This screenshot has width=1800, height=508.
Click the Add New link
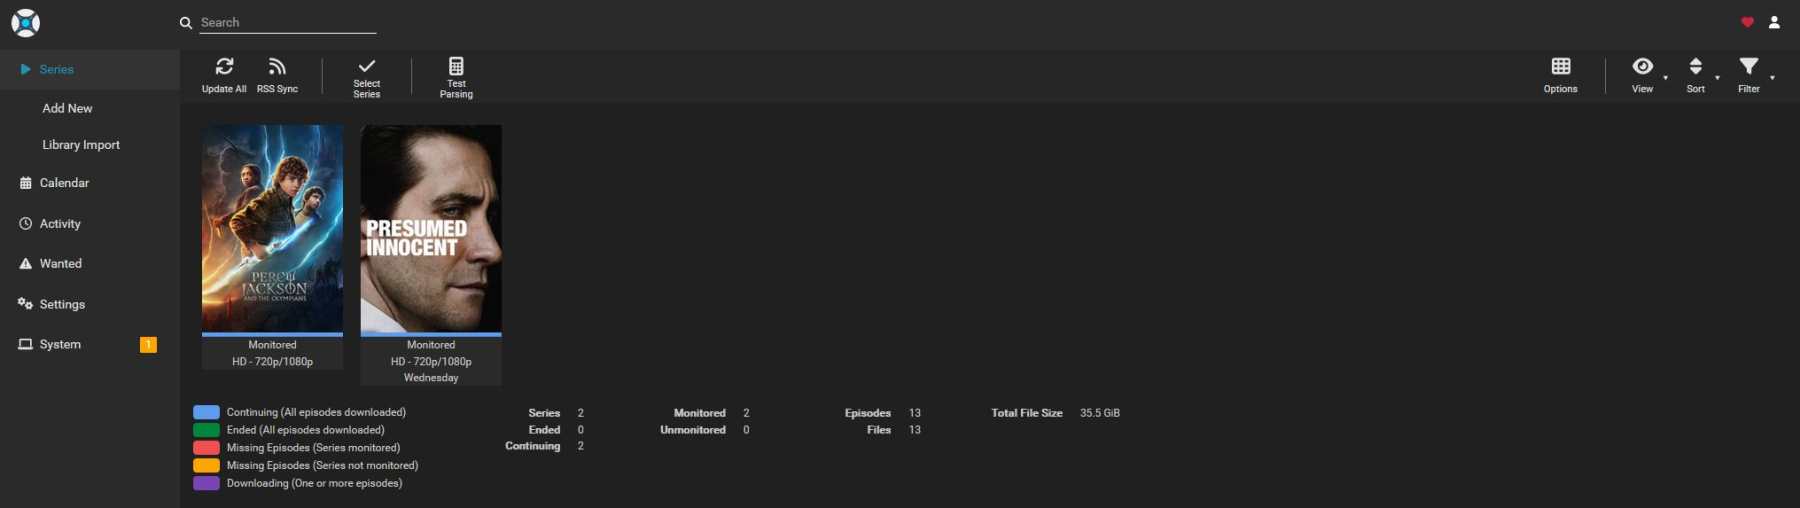[67, 108]
